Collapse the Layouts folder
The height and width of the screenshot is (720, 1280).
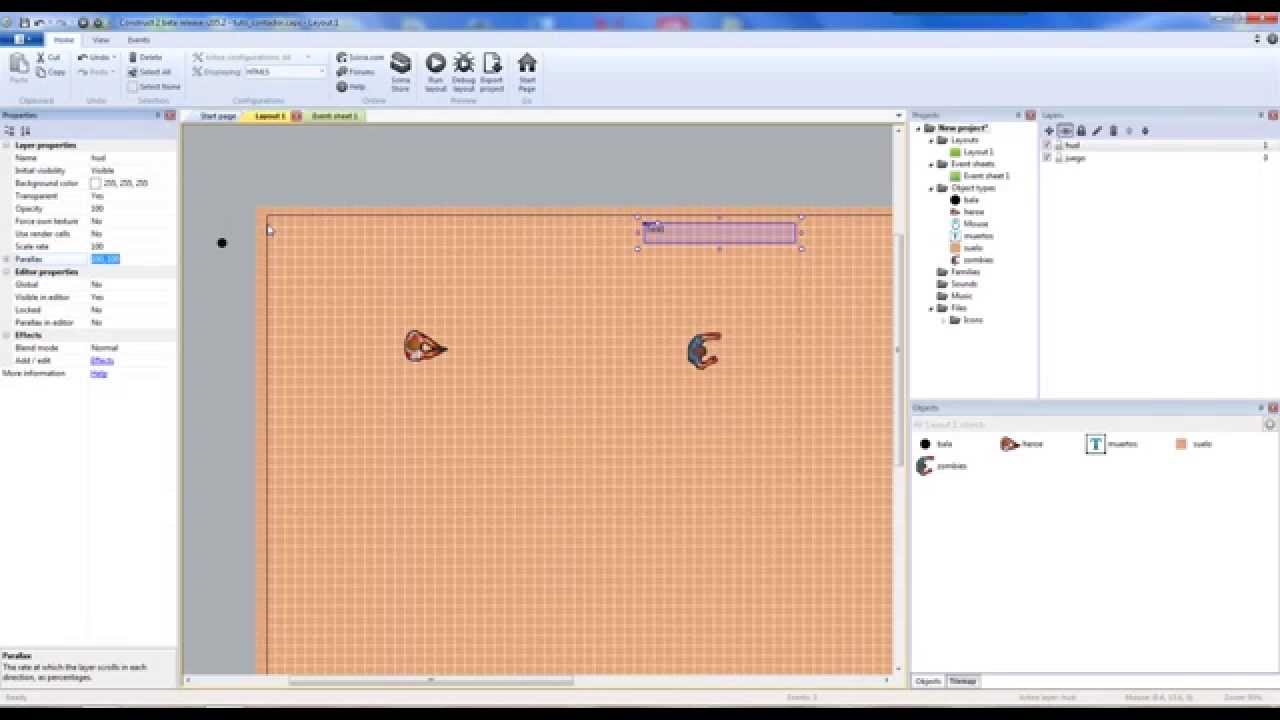coord(931,140)
